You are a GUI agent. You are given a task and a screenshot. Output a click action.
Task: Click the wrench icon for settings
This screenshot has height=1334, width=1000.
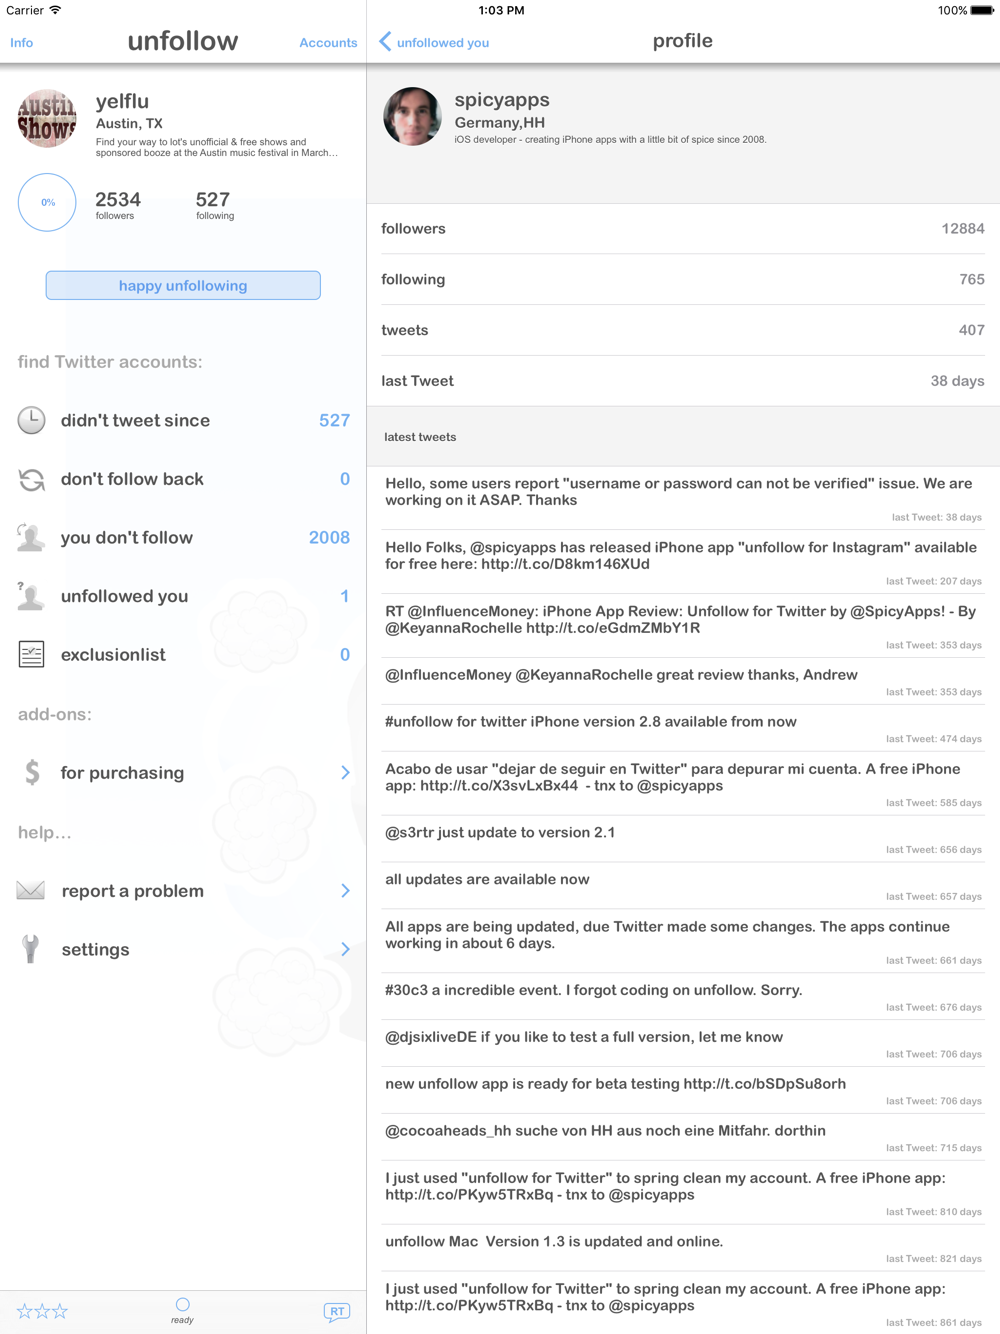[31, 949]
